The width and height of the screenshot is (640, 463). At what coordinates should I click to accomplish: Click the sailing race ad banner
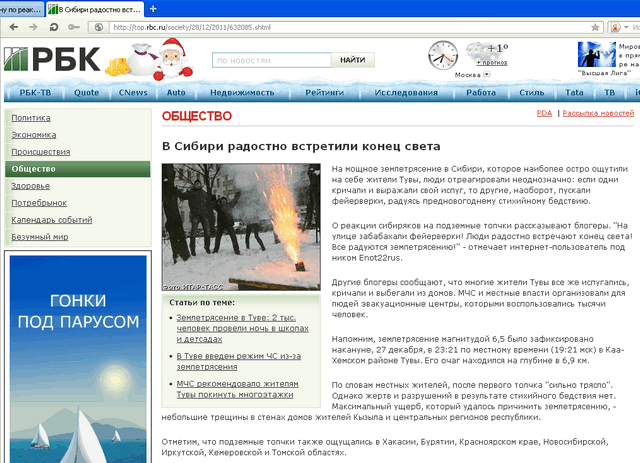click(x=78, y=358)
